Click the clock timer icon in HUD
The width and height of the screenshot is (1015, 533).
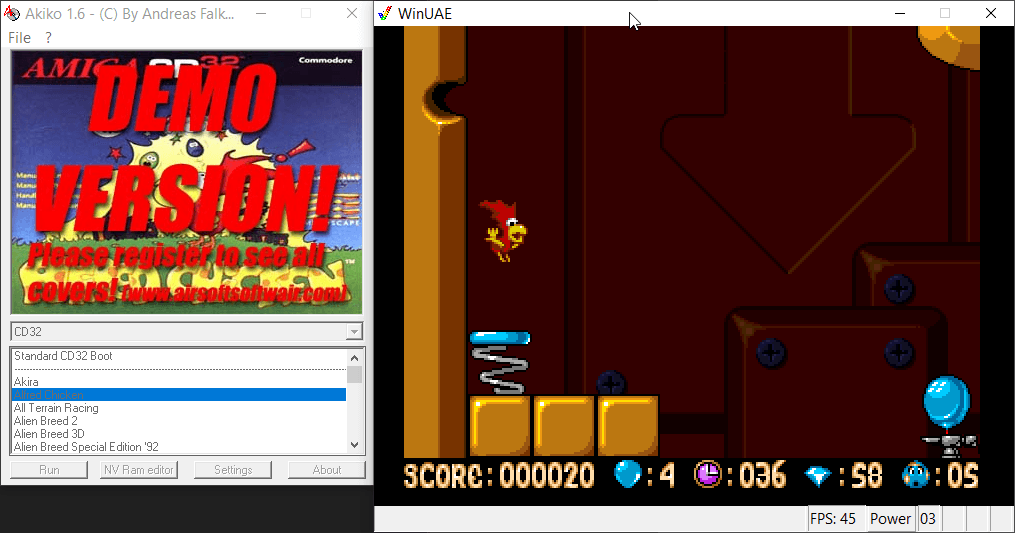pyautogui.click(x=708, y=475)
